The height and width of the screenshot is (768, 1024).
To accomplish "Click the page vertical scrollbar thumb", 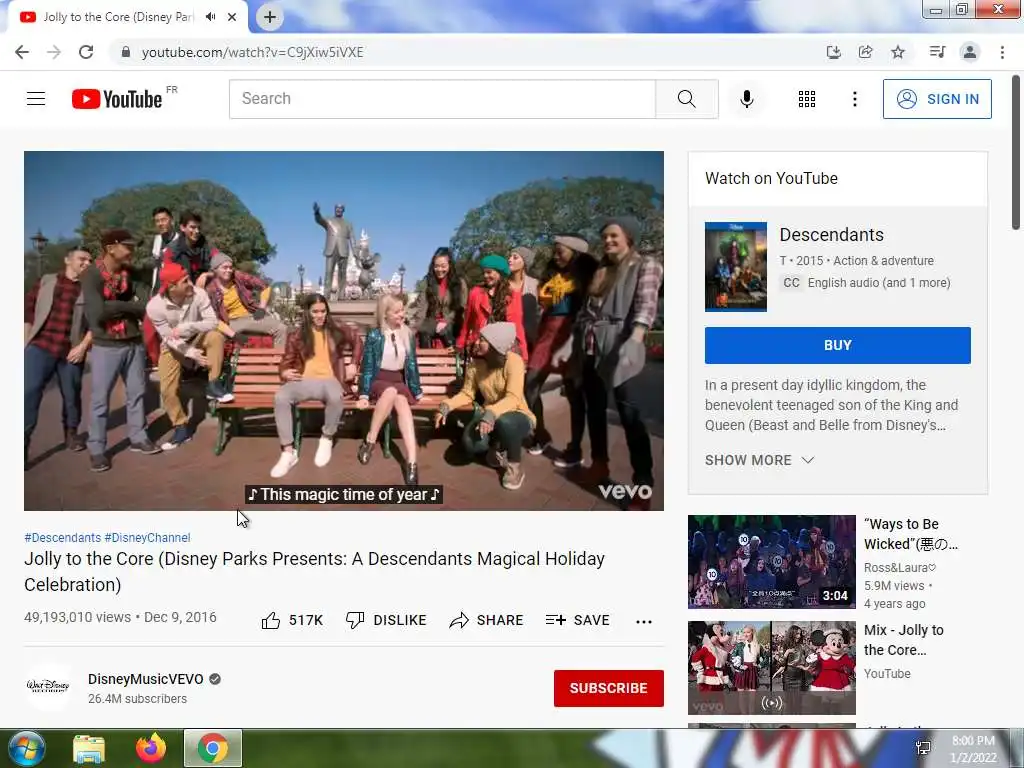I will point(1016,153).
